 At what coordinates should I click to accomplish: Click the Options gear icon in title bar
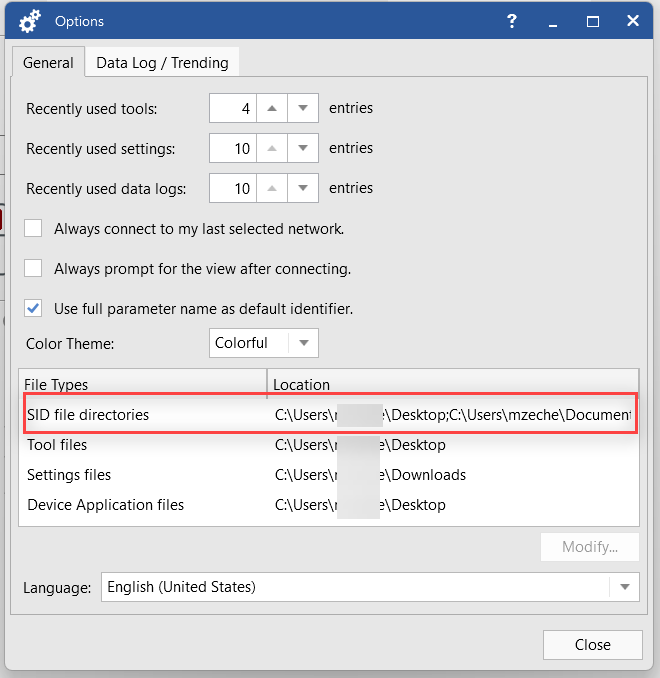(30, 21)
